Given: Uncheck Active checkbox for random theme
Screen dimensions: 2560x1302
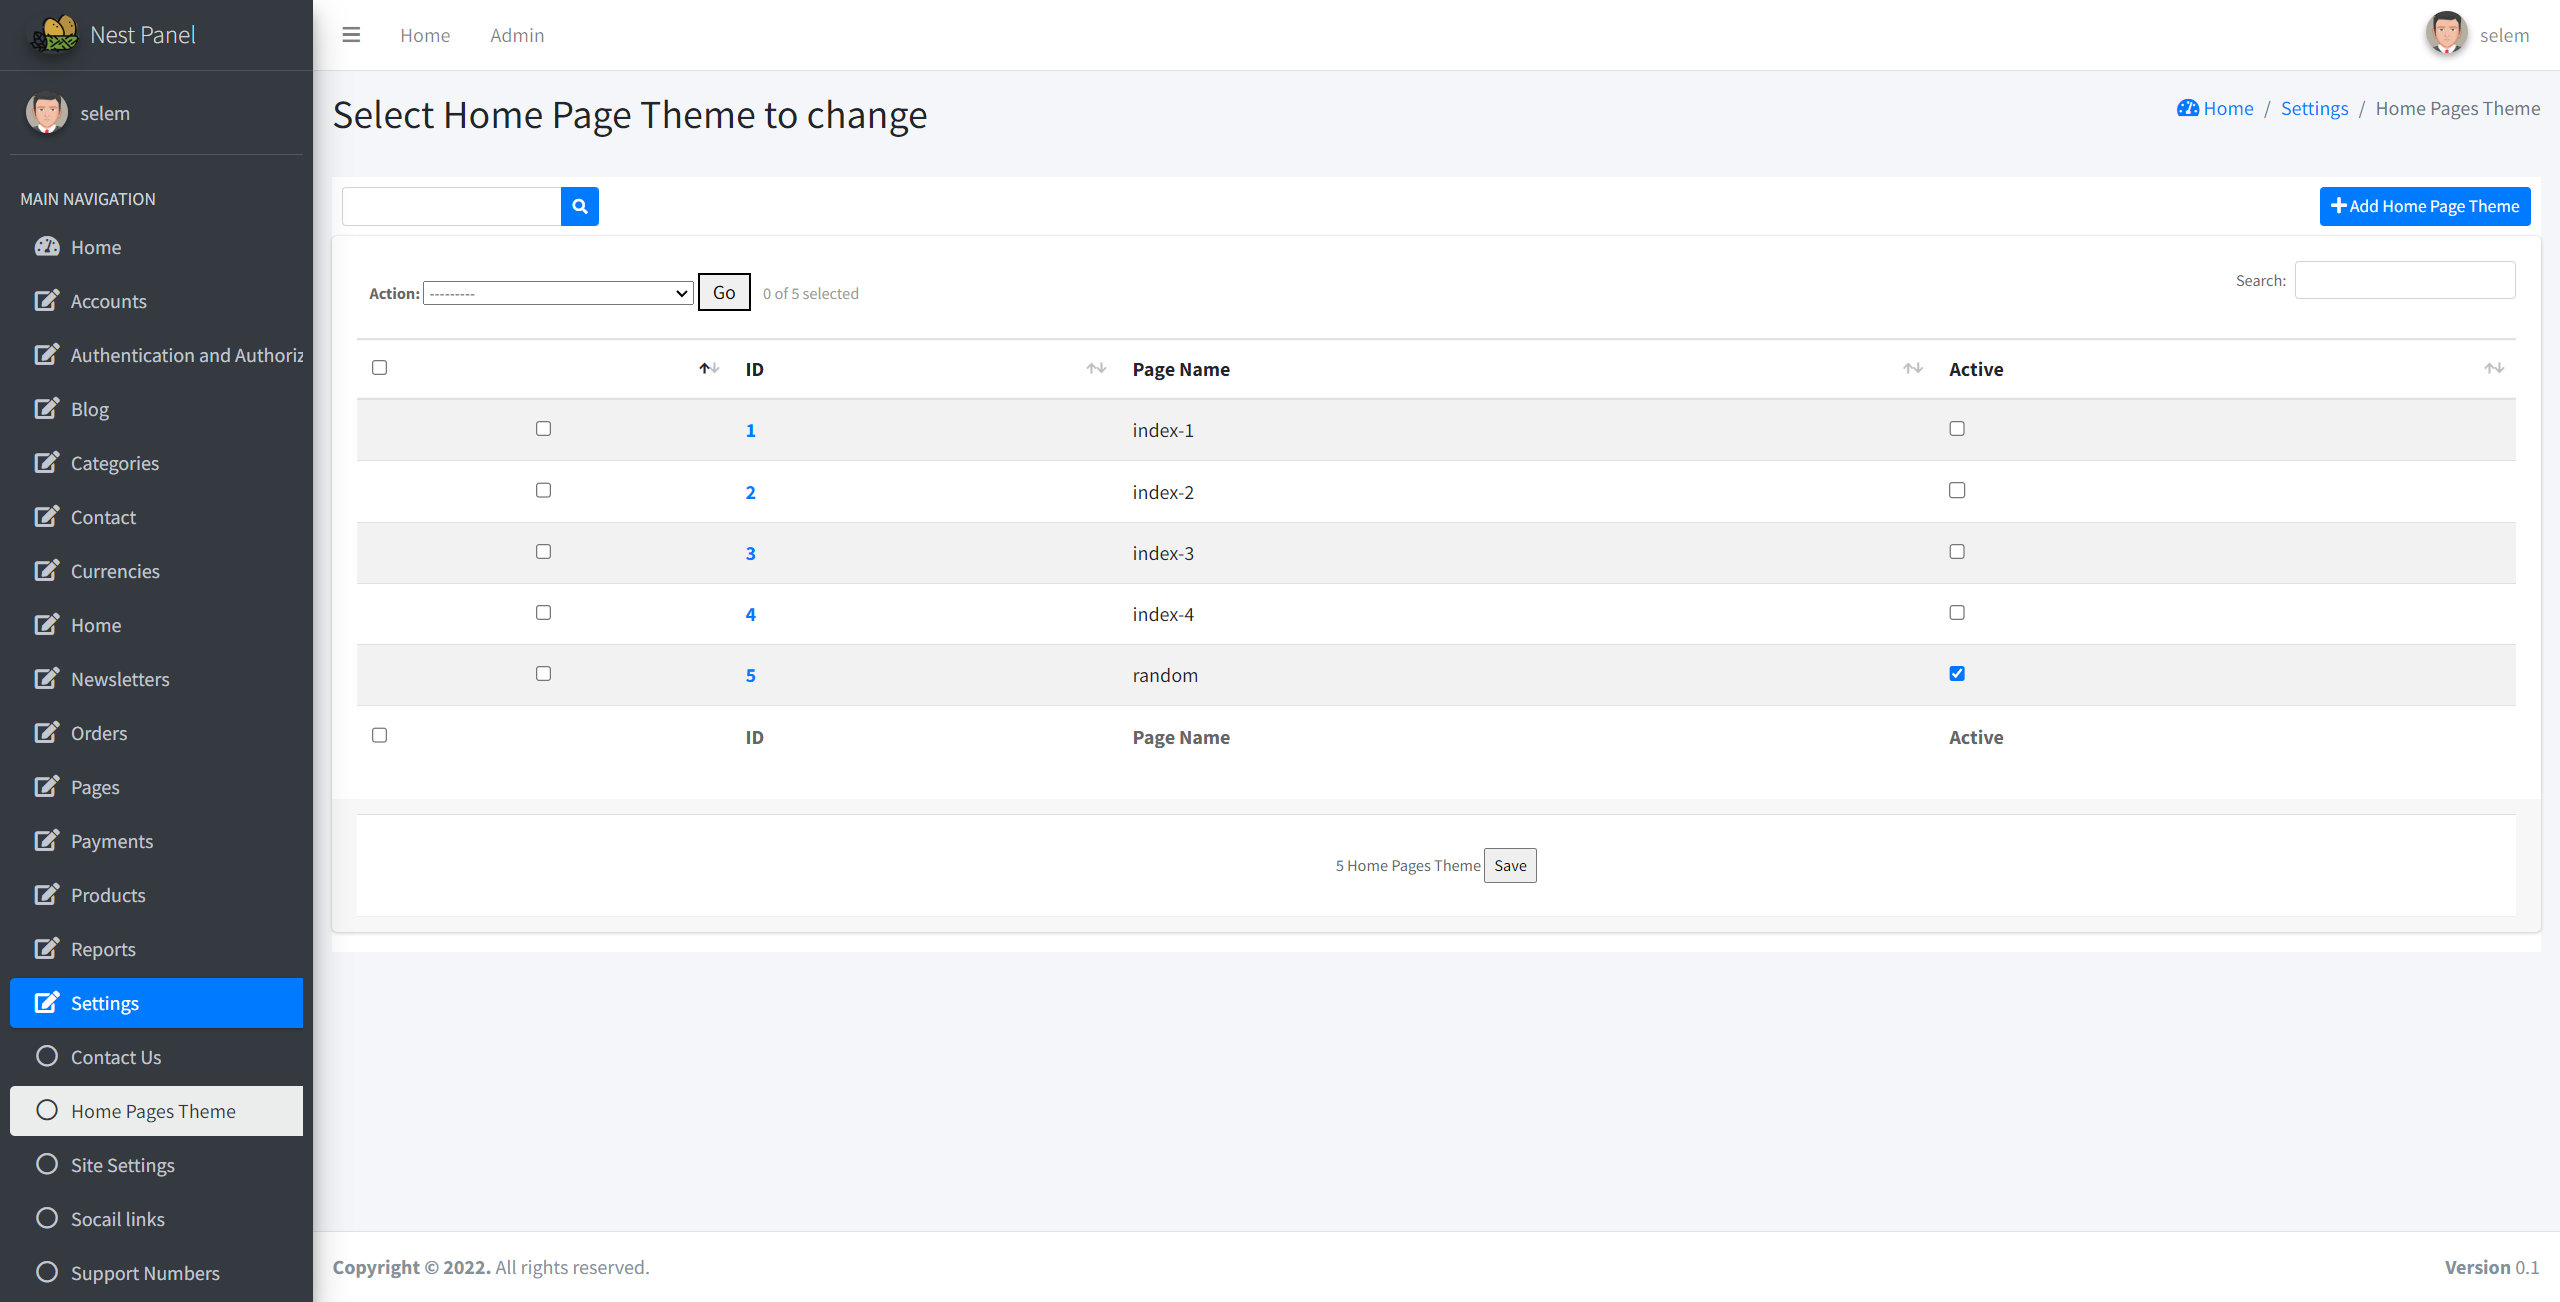Looking at the screenshot, I should pyautogui.click(x=1957, y=674).
